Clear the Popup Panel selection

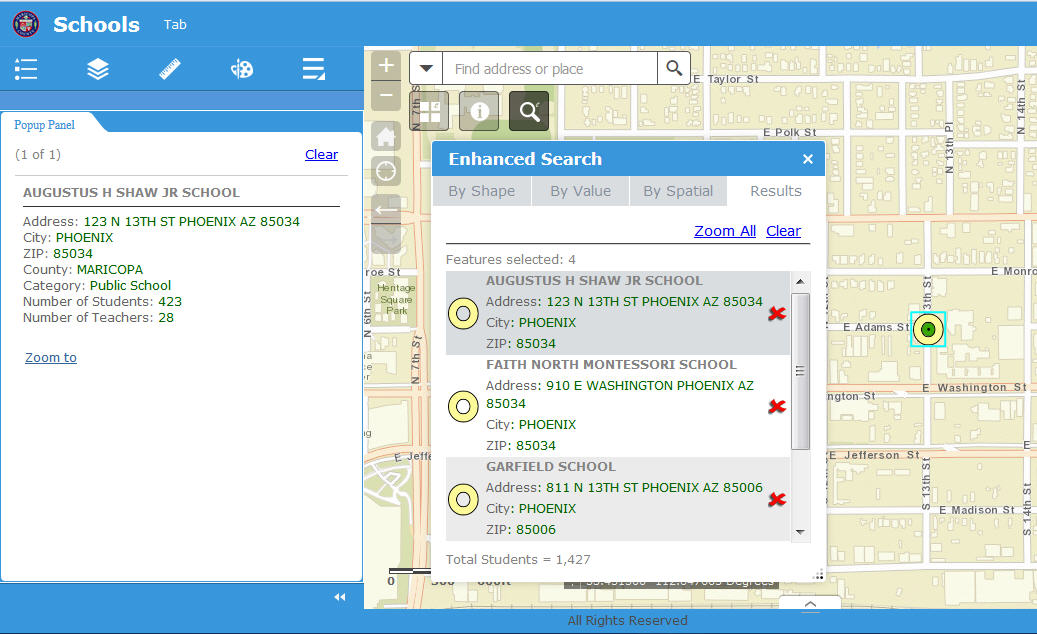[321, 154]
